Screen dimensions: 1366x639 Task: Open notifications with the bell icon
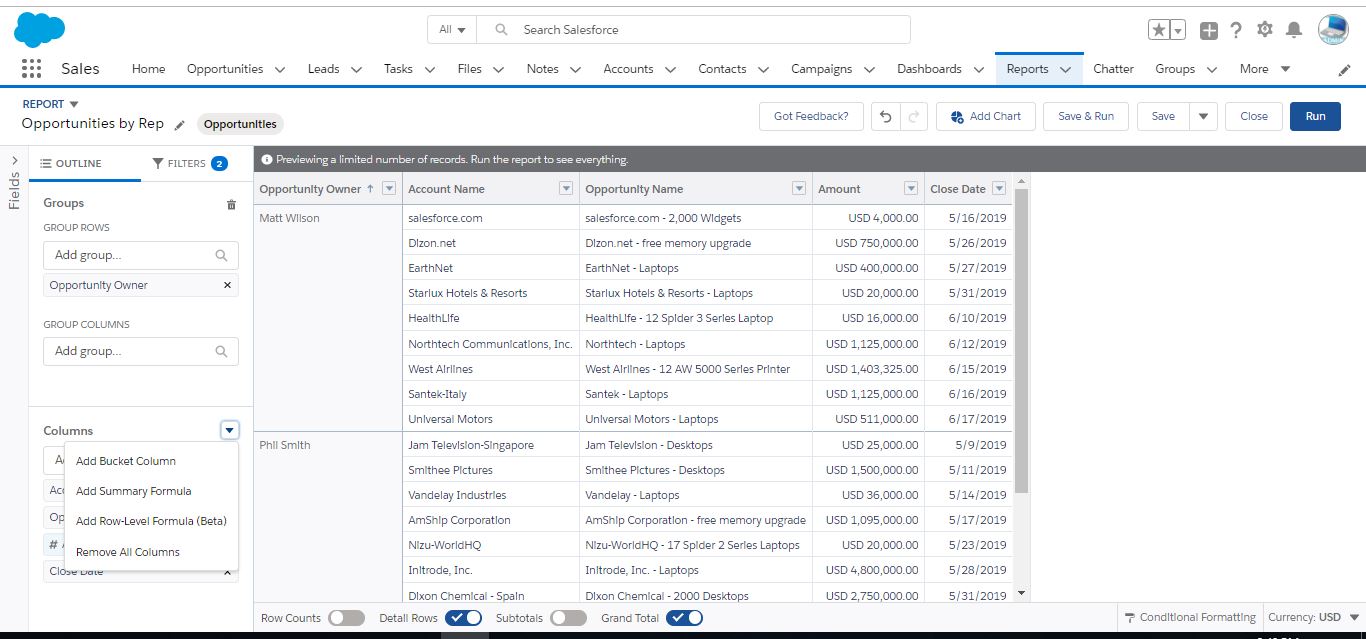pos(1293,30)
